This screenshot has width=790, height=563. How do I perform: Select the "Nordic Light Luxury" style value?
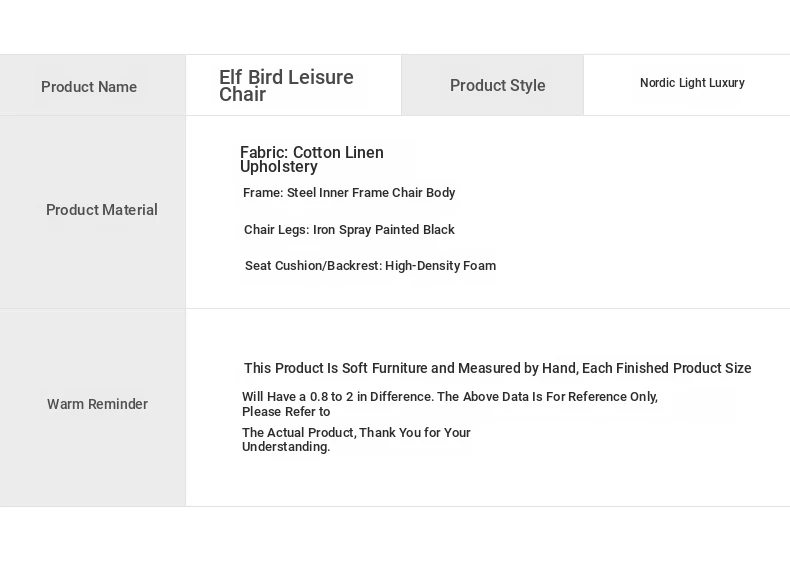coord(692,83)
